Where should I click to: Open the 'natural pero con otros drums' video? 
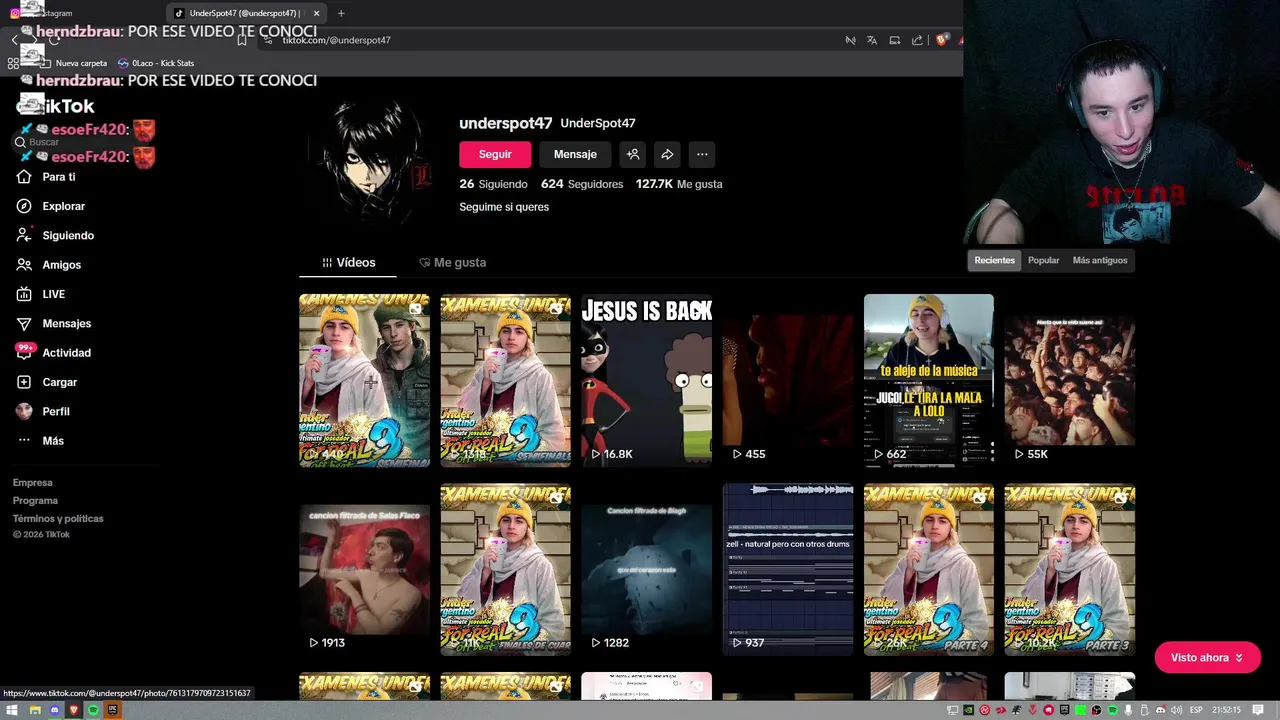coord(788,569)
